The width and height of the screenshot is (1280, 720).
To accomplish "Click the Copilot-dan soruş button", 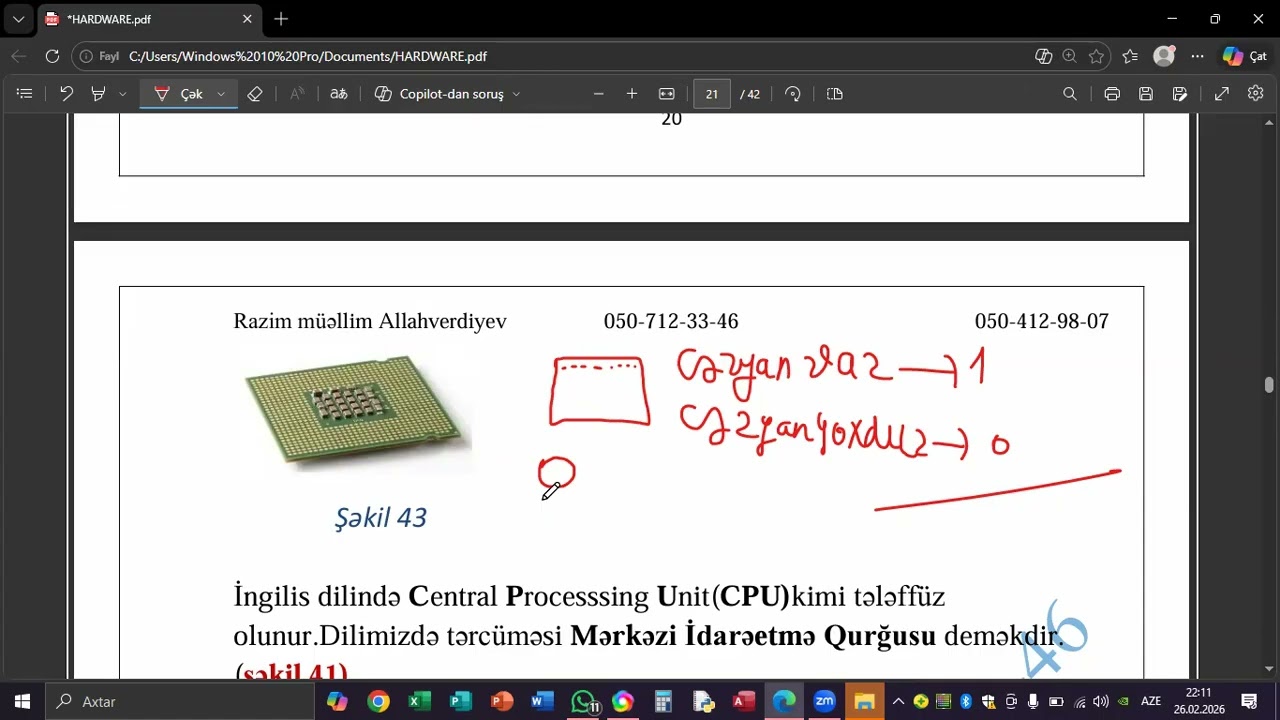I will point(439,94).
